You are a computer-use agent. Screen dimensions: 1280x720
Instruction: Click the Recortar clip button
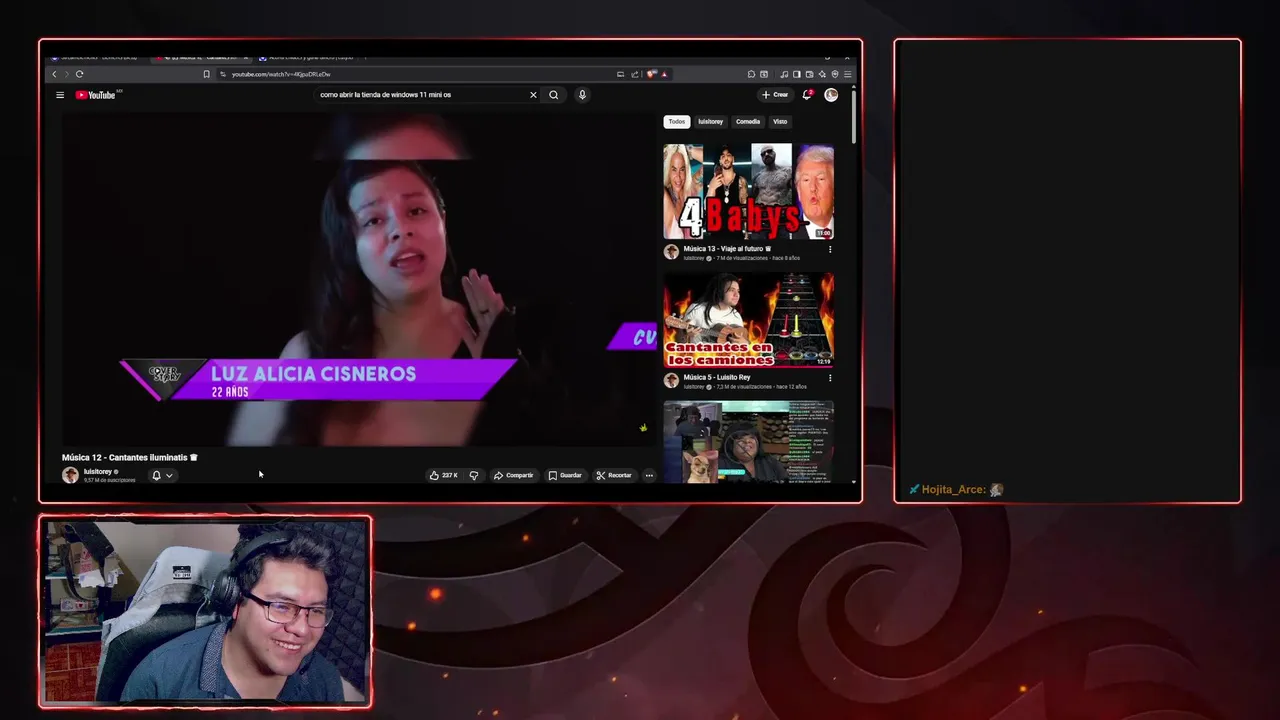pyautogui.click(x=614, y=475)
